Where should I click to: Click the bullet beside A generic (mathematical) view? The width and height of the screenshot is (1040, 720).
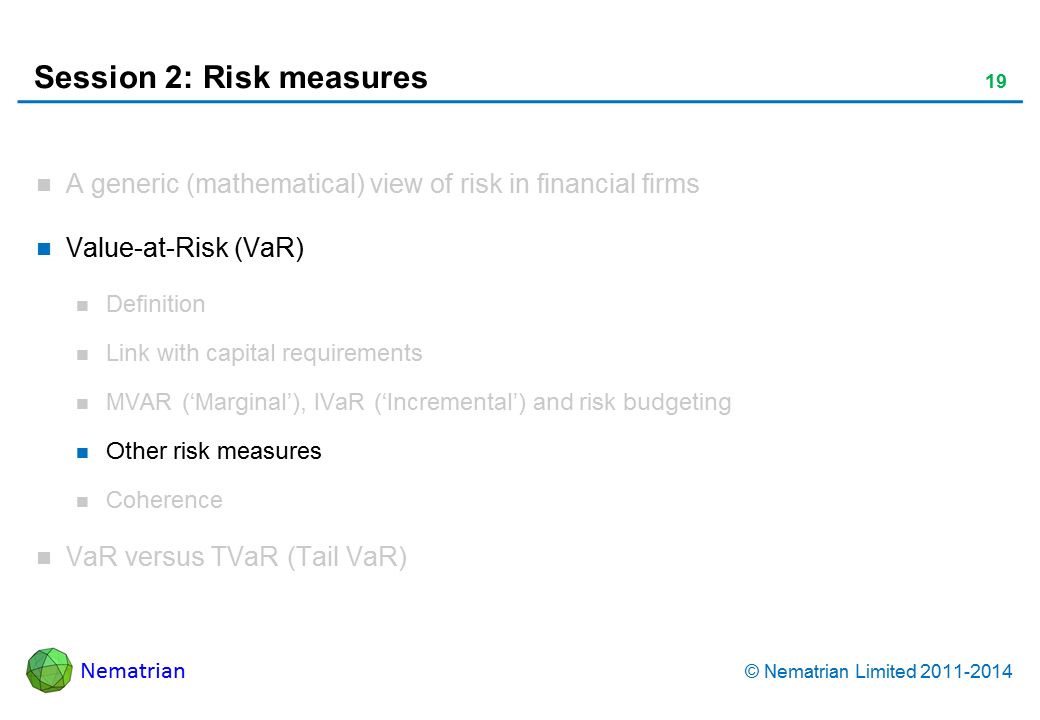click(x=45, y=185)
